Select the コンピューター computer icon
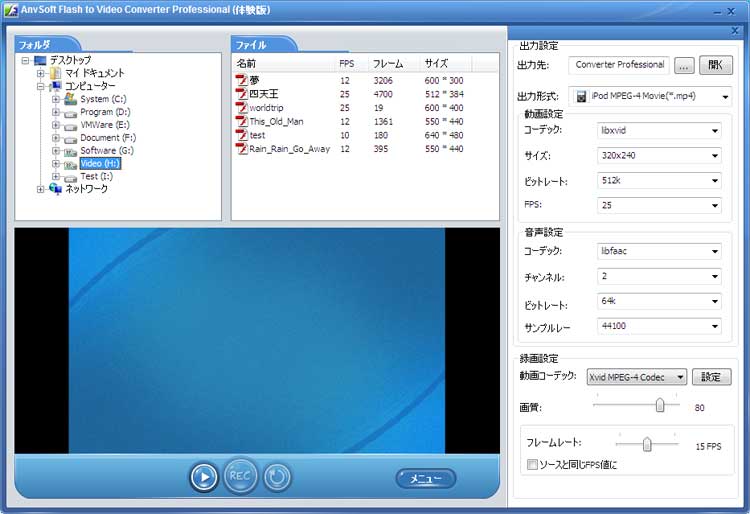750x514 pixels. tap(55, 86)
